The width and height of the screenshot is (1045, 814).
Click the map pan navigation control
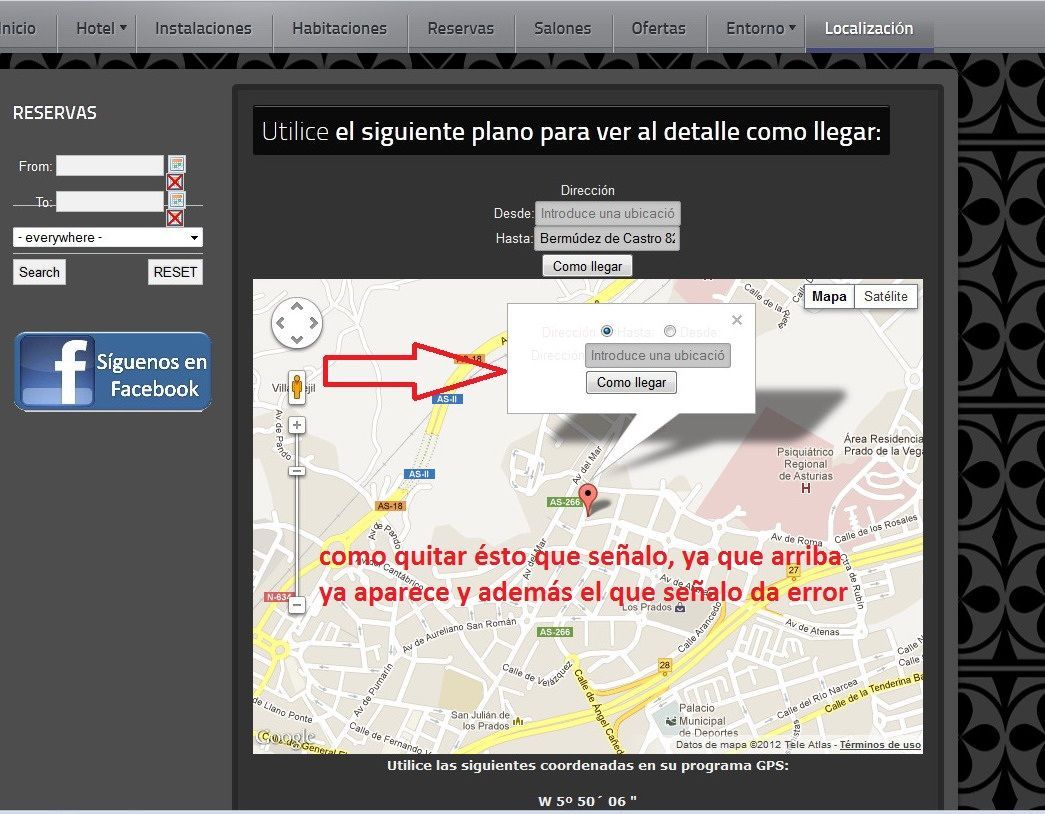click(x=297, y=323)
